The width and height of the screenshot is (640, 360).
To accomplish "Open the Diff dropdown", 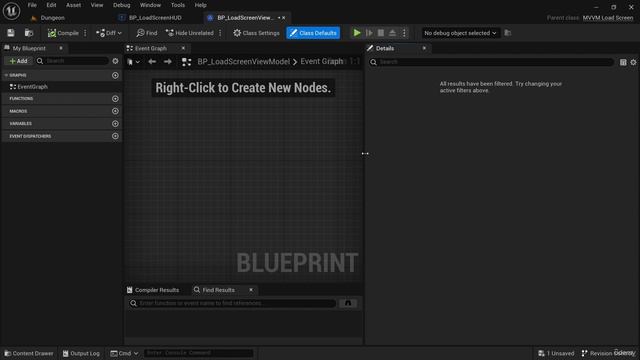I will coord(109,33).
